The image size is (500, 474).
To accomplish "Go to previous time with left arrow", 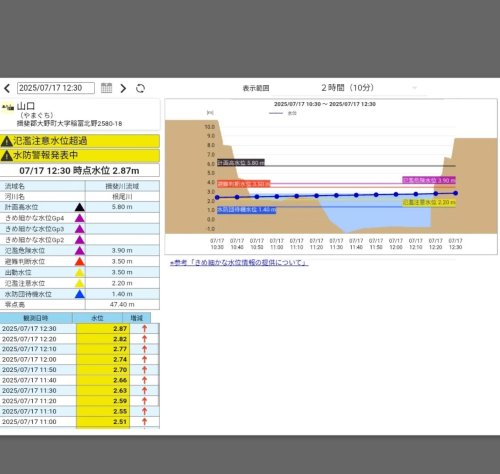I will [7, 88].
